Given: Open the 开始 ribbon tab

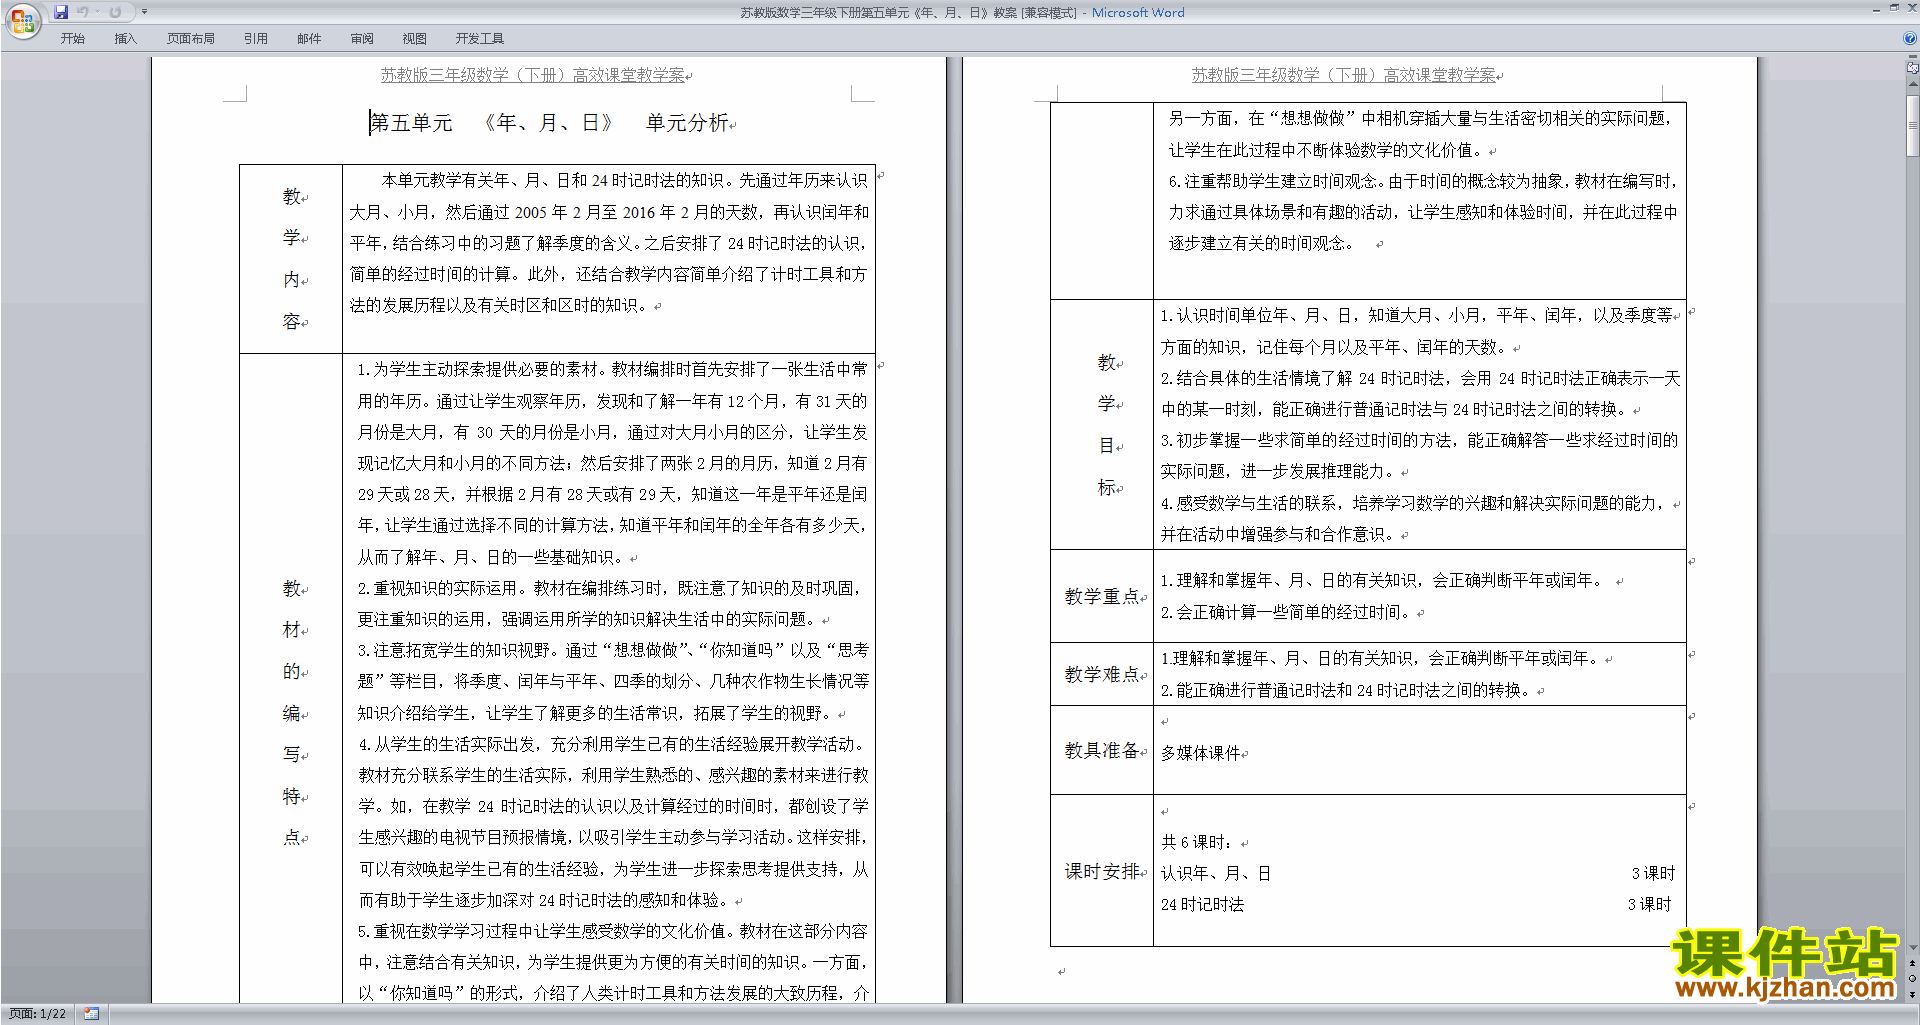Looking at the screenshot, I should tap(72, 38).
